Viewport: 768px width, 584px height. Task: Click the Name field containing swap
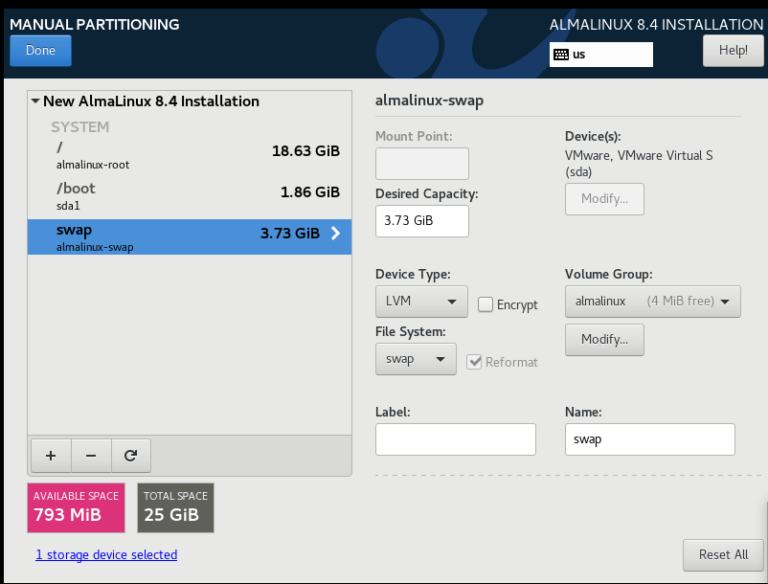click(650, 439)
